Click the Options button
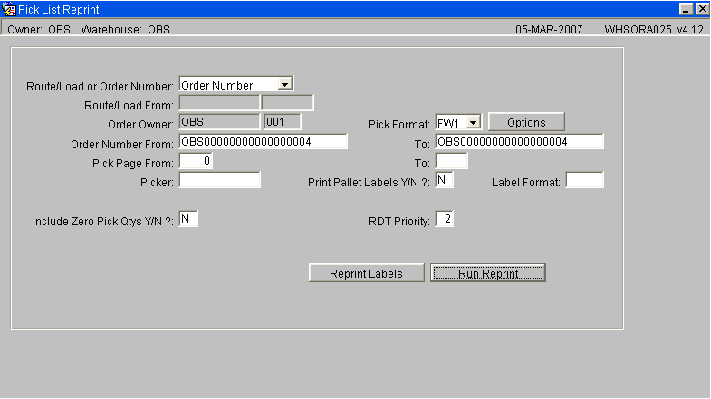This screenshot has width=711, height=399. click(526, 122)
